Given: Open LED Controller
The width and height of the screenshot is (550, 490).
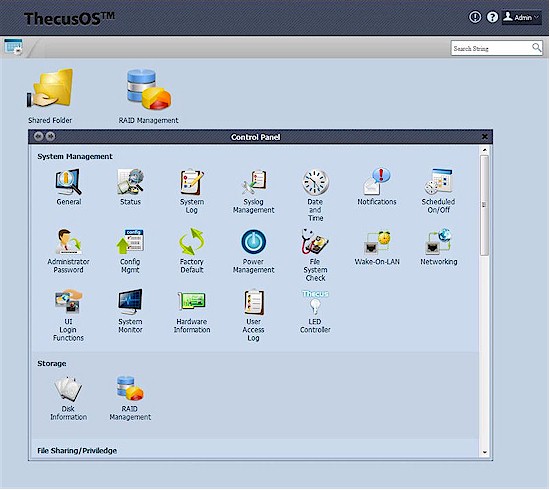Looking at the screenshot, I should [315, 311].
